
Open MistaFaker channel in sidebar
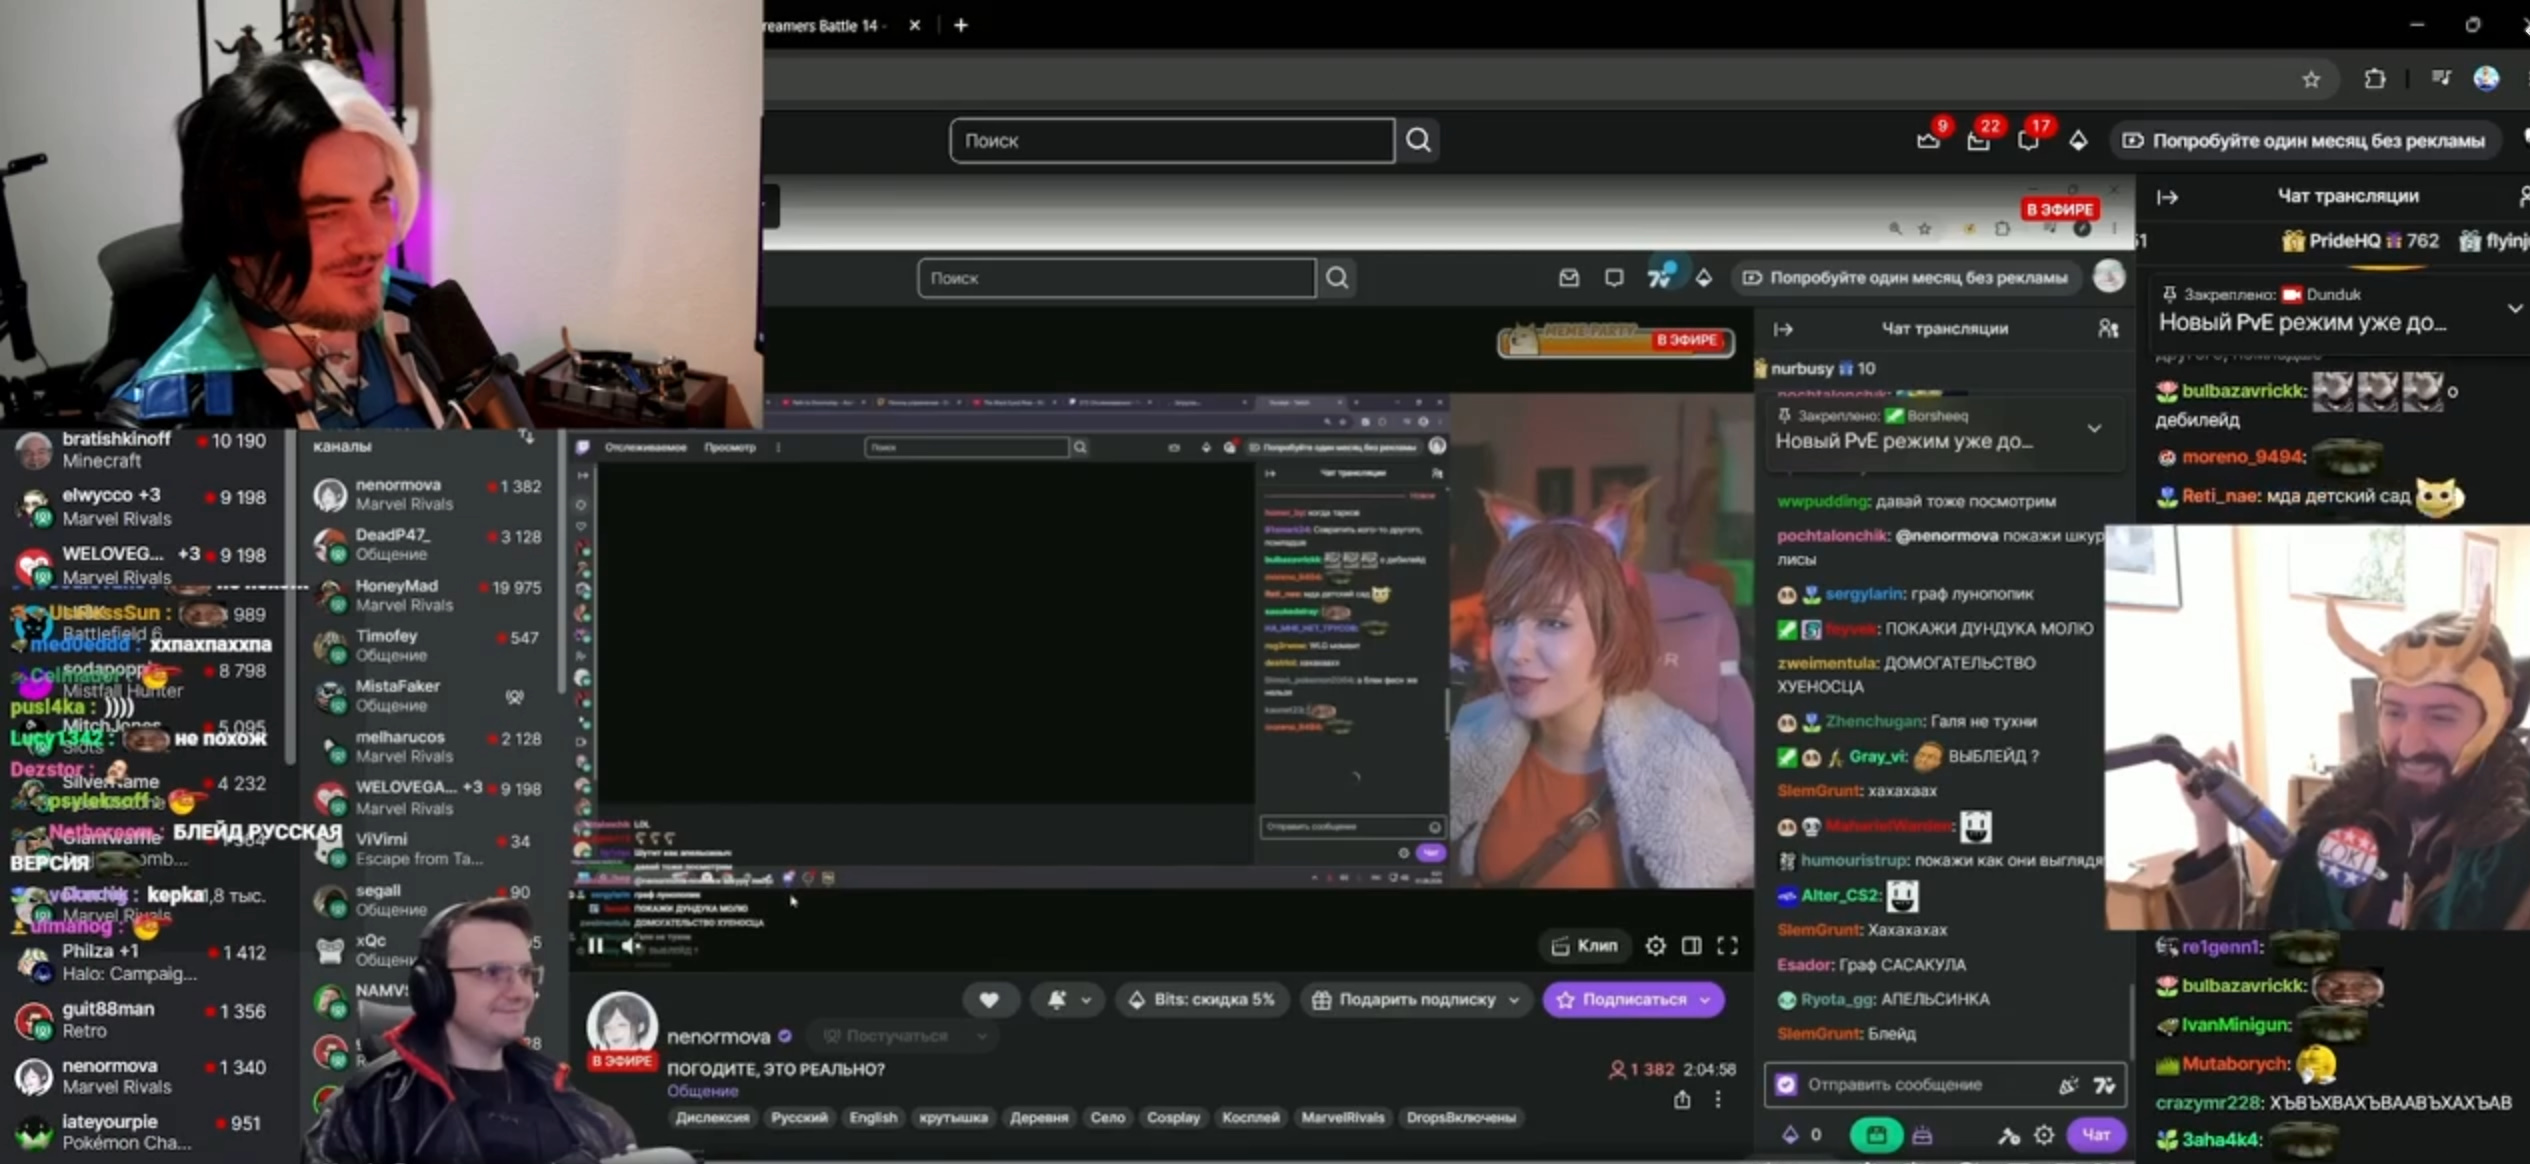click(428, 696)
